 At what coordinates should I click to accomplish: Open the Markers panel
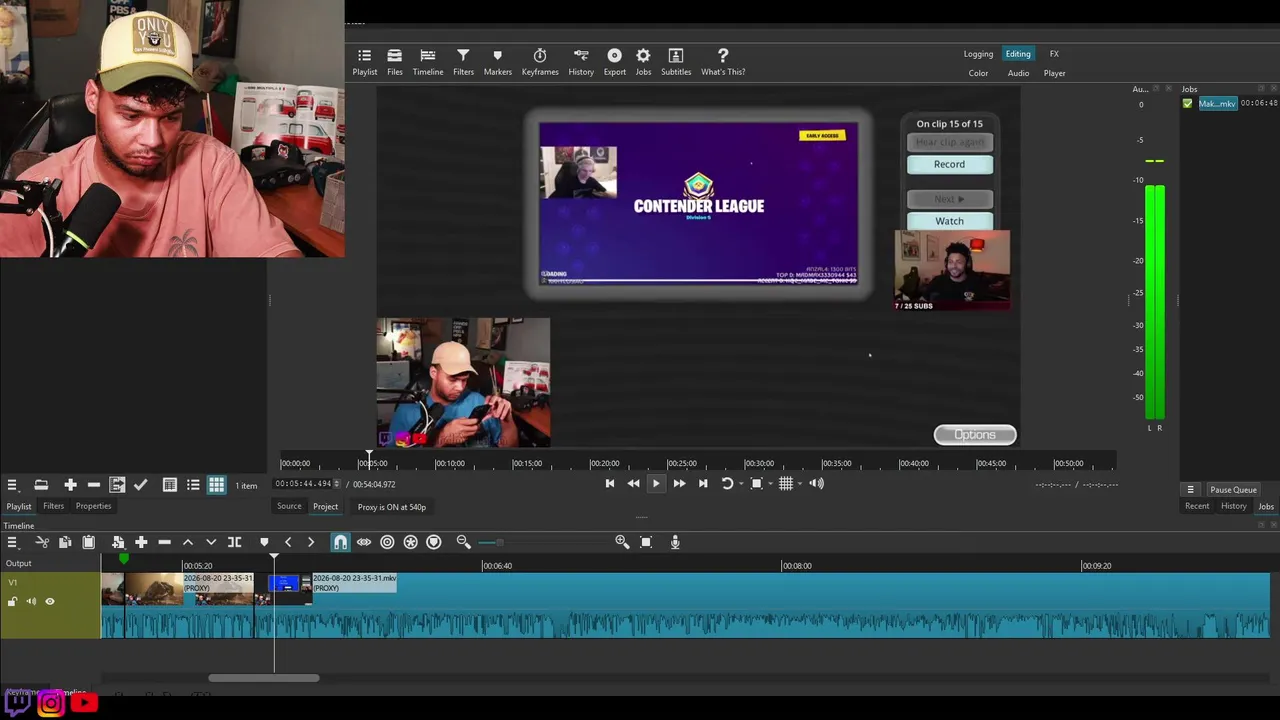497,62
